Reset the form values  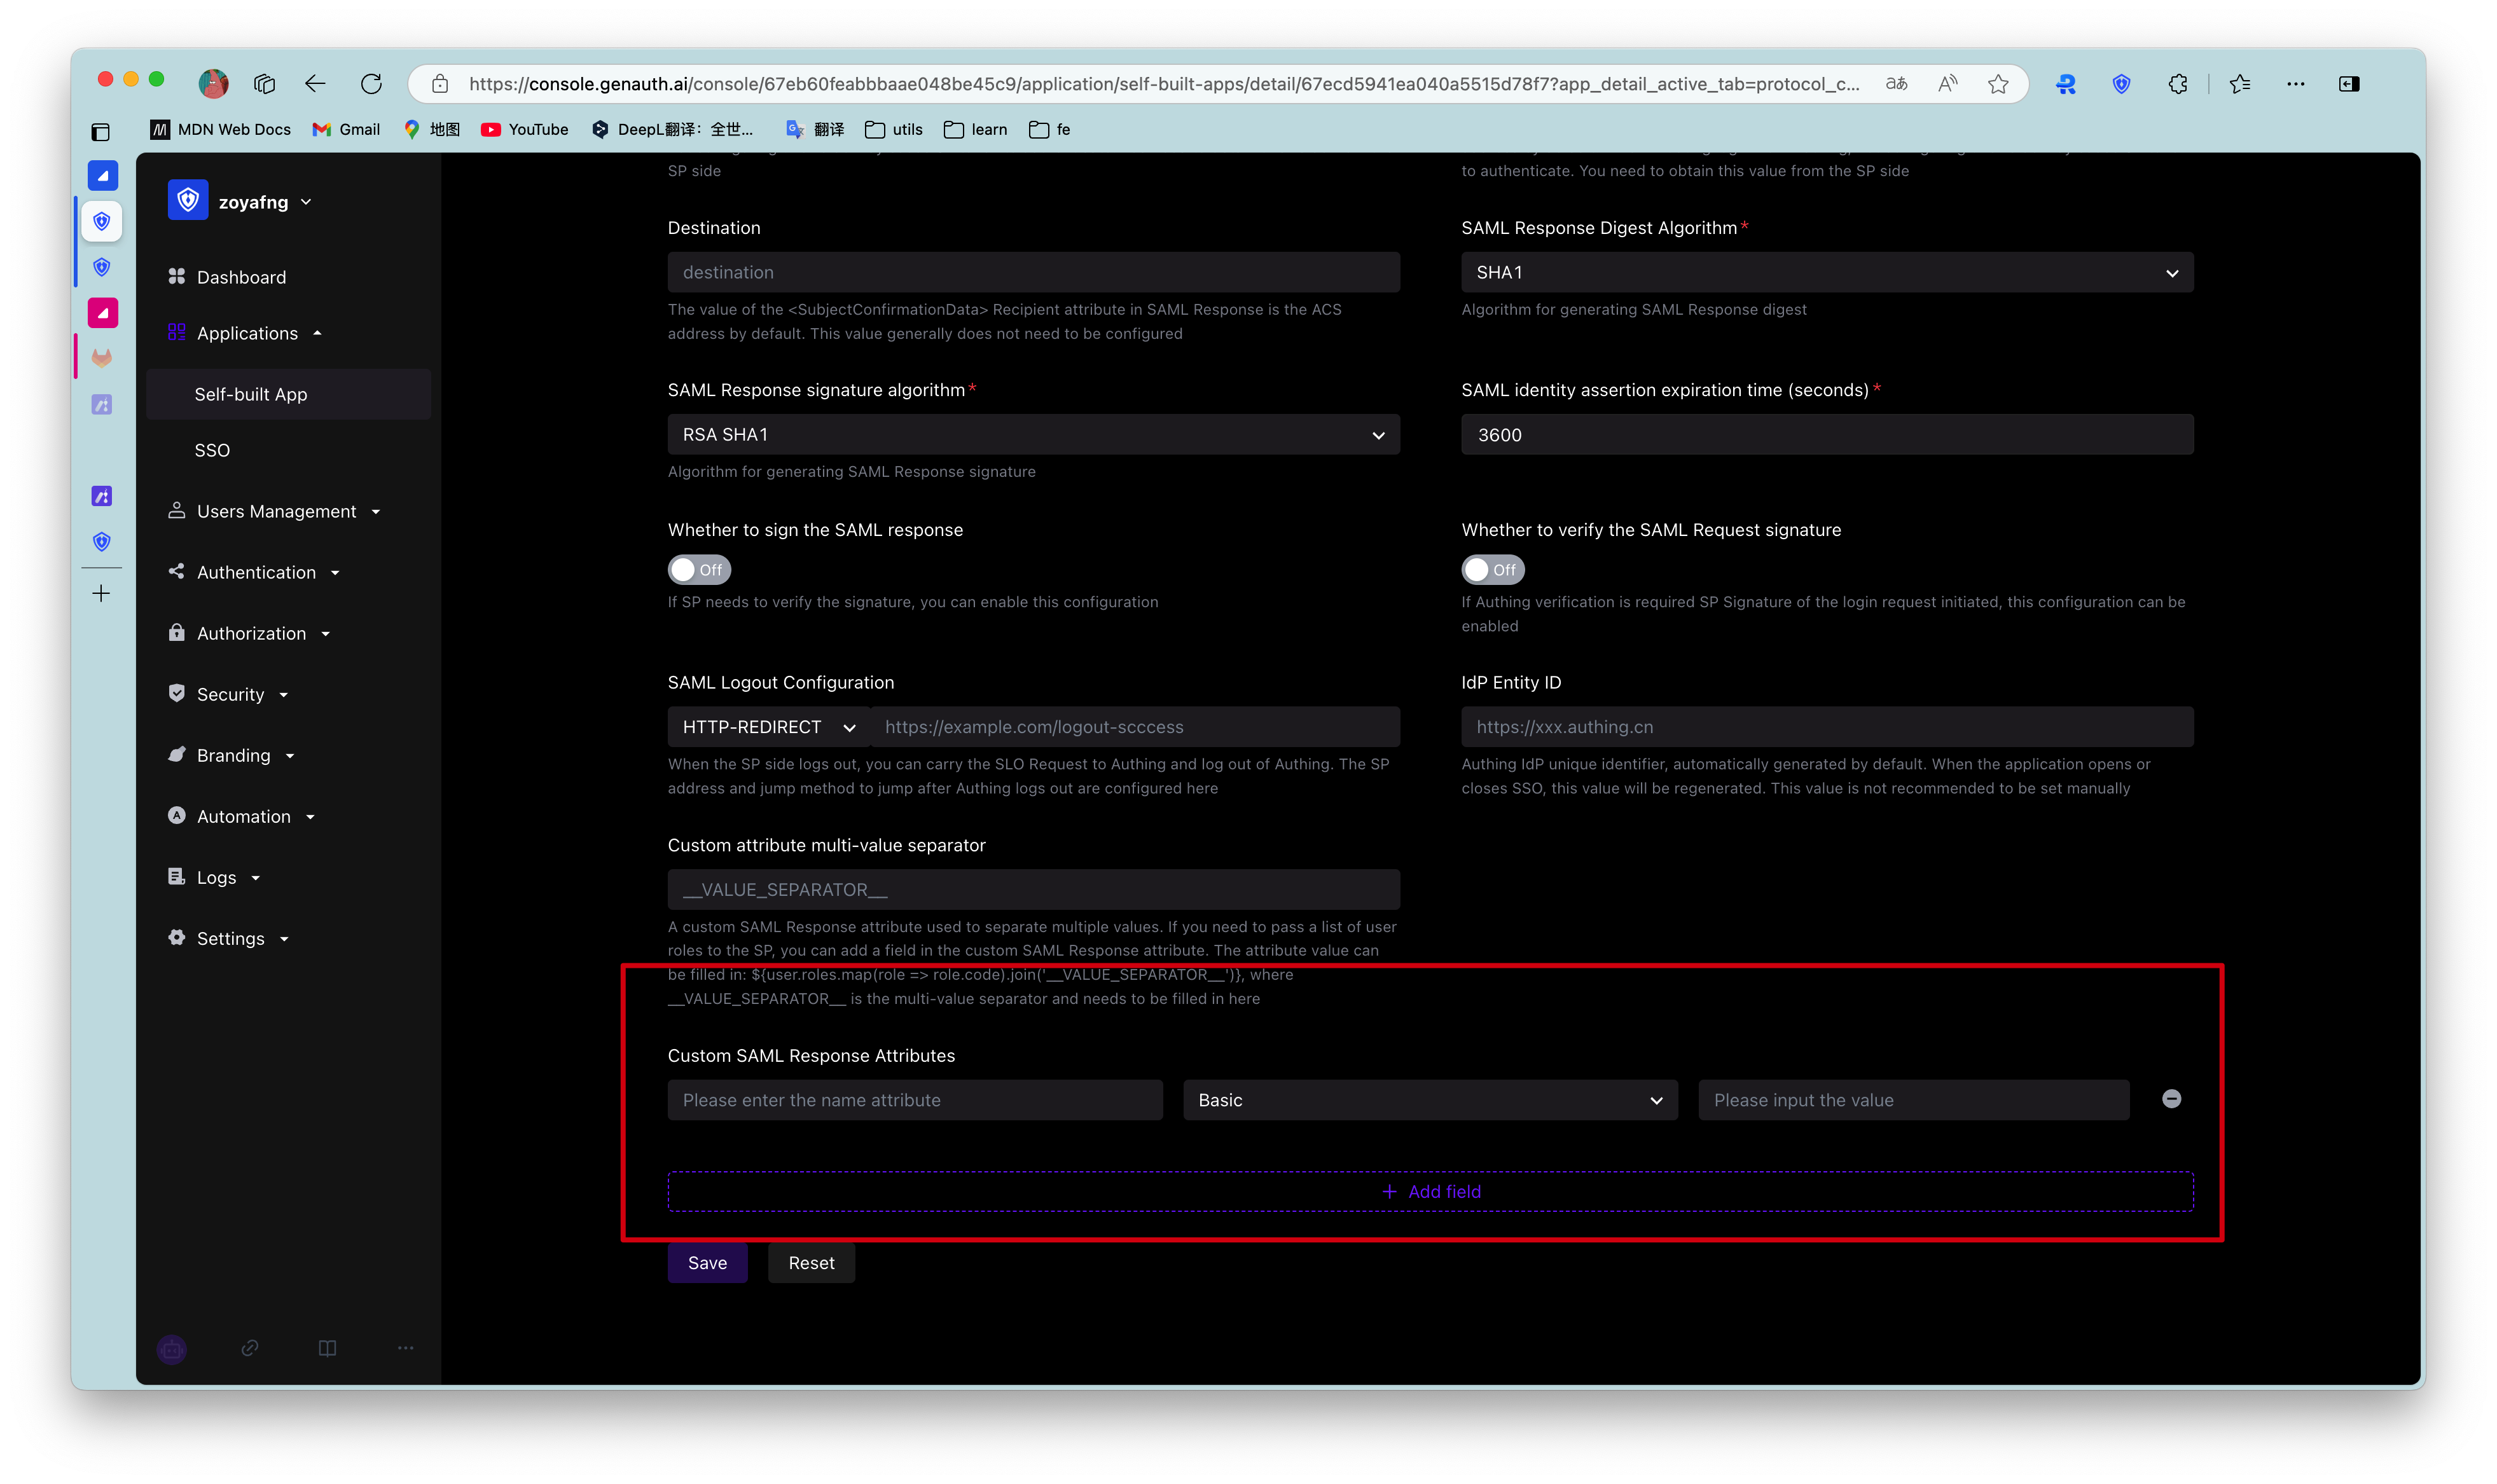(x=811, y=1263)
